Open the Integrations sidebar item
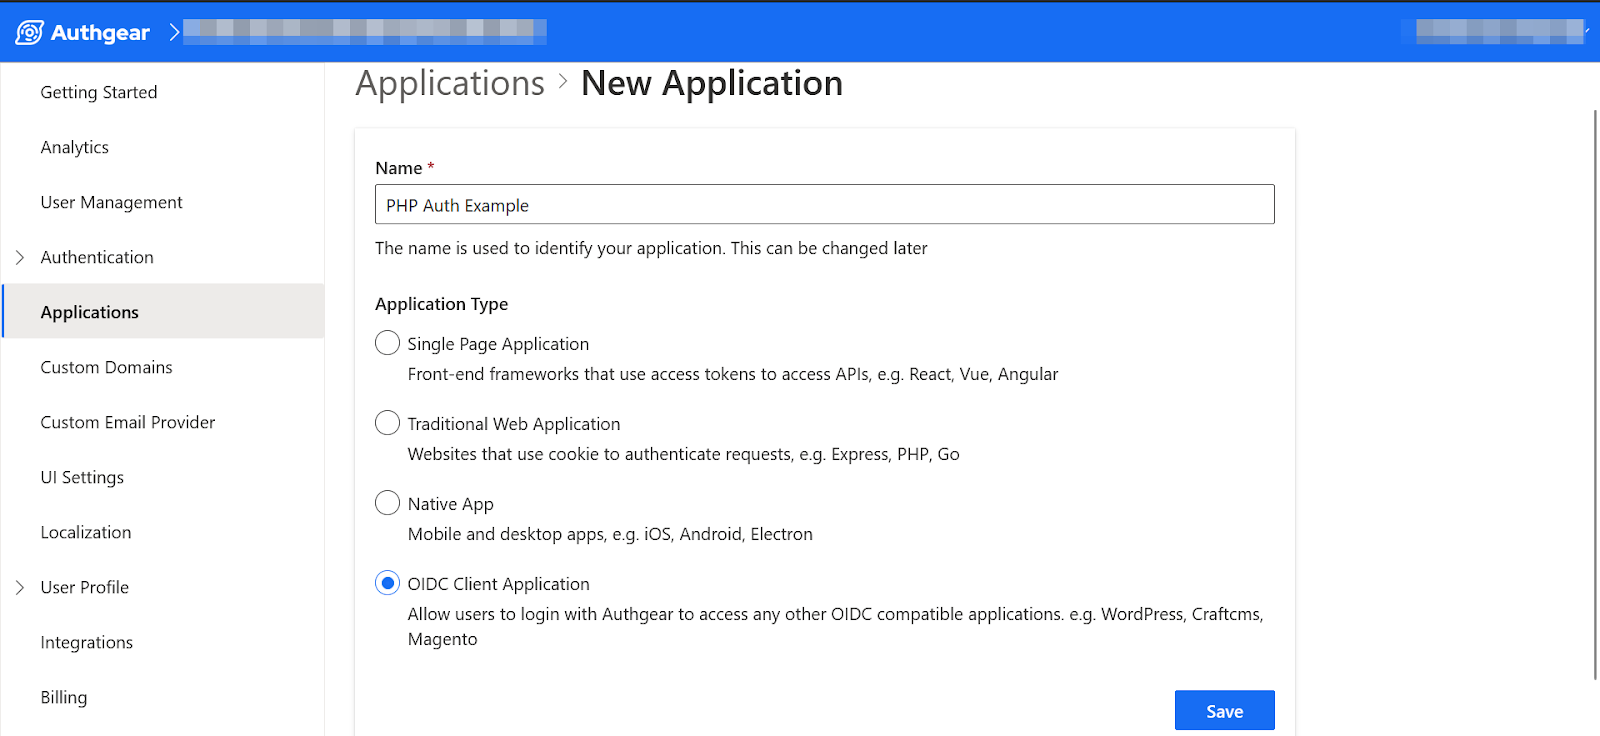The image size is (1600, 736). point(87,642)
